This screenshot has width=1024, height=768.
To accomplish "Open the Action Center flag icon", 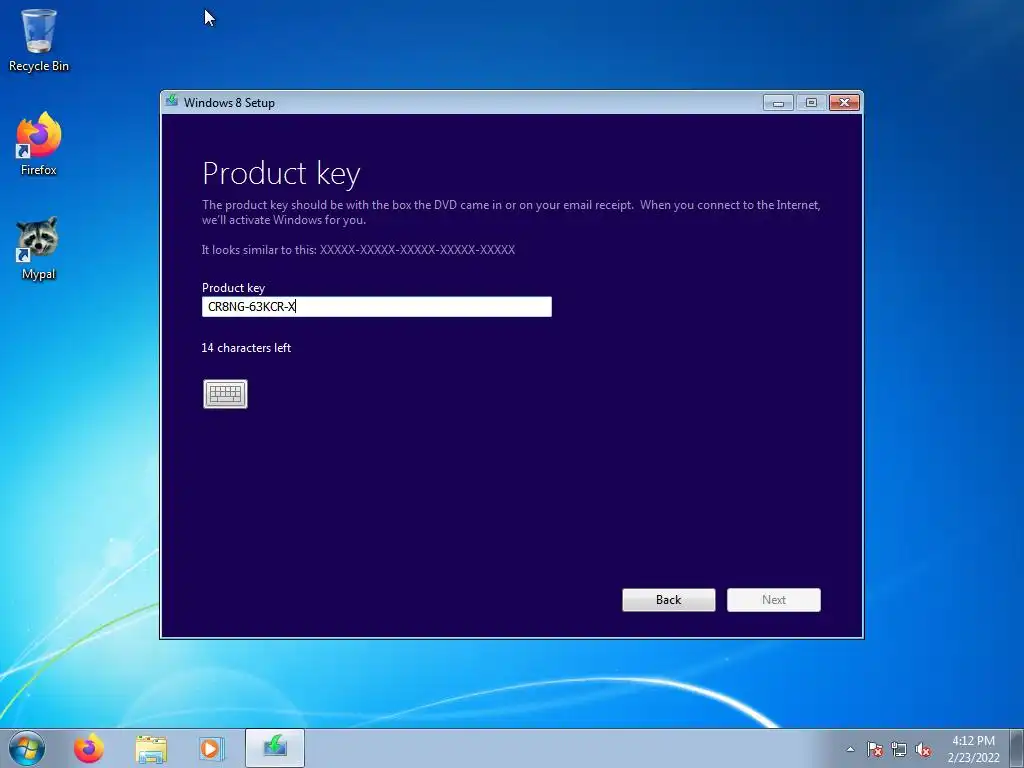I will (875, 749).
